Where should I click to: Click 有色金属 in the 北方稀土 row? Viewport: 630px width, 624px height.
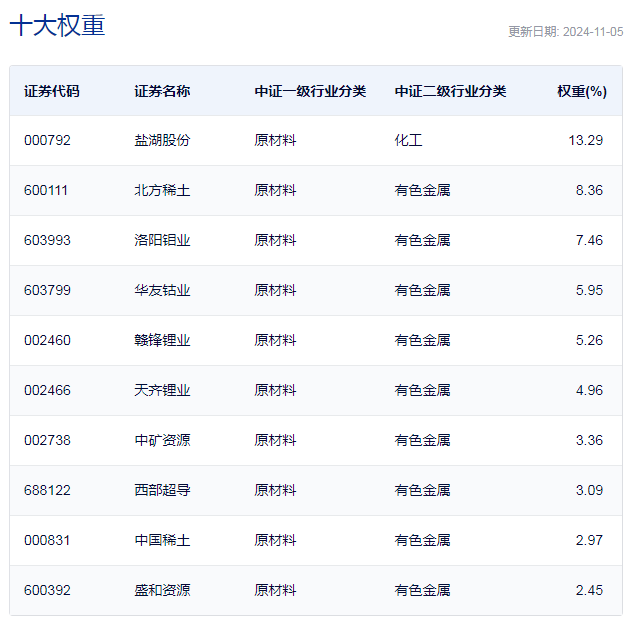click(422, 190)
